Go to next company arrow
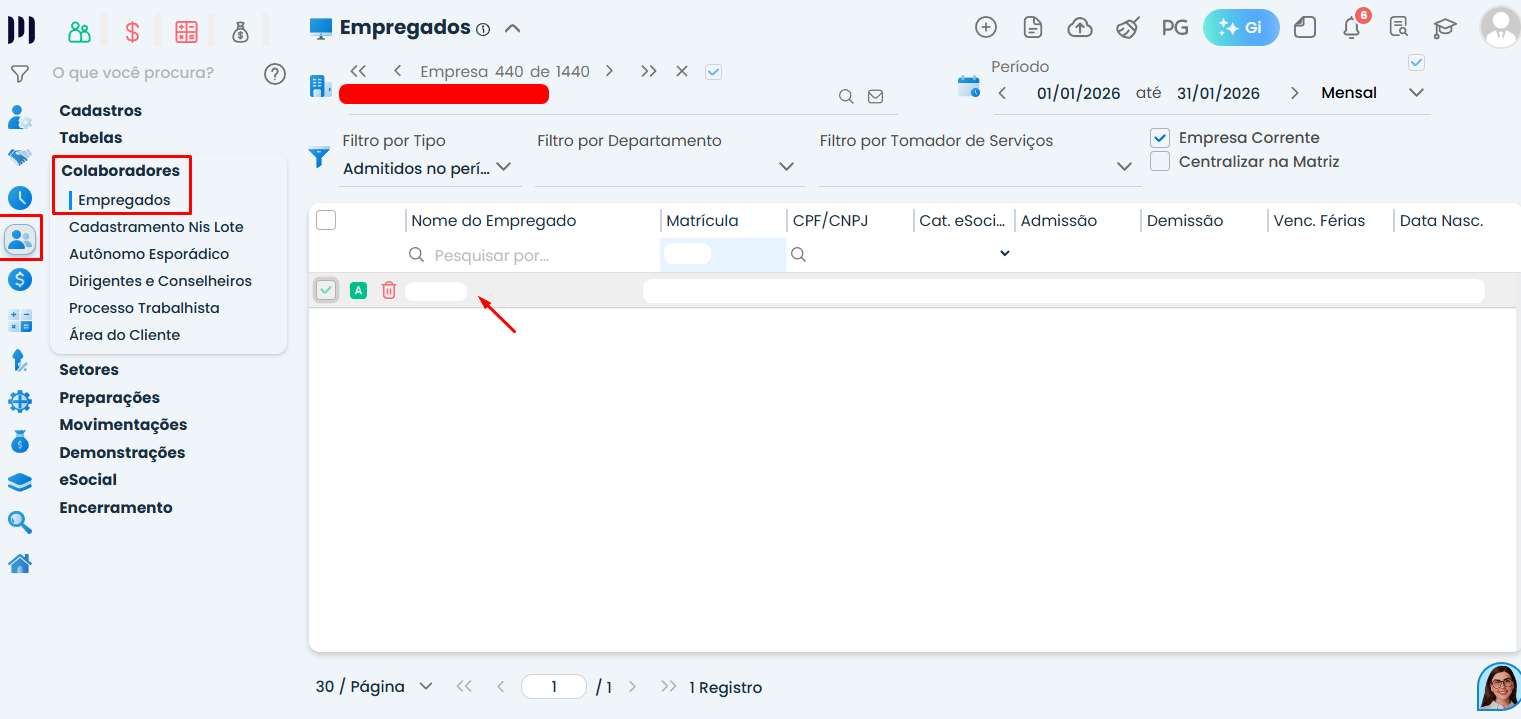 click(609, 72)
